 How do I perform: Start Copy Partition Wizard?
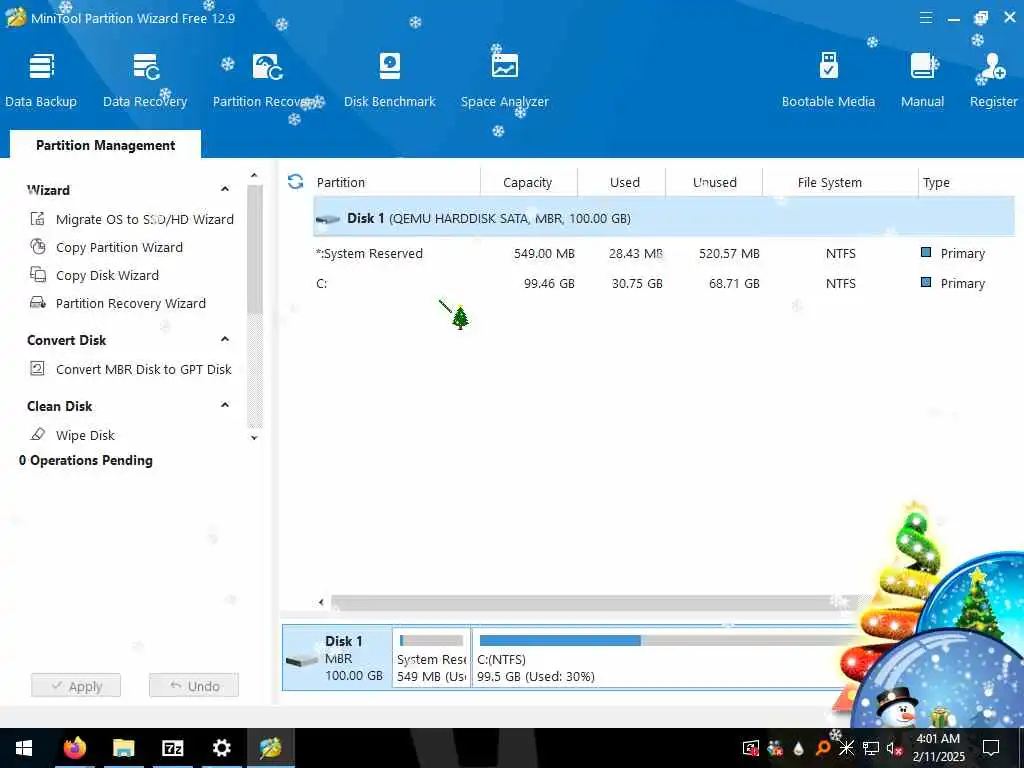point(120,248)
